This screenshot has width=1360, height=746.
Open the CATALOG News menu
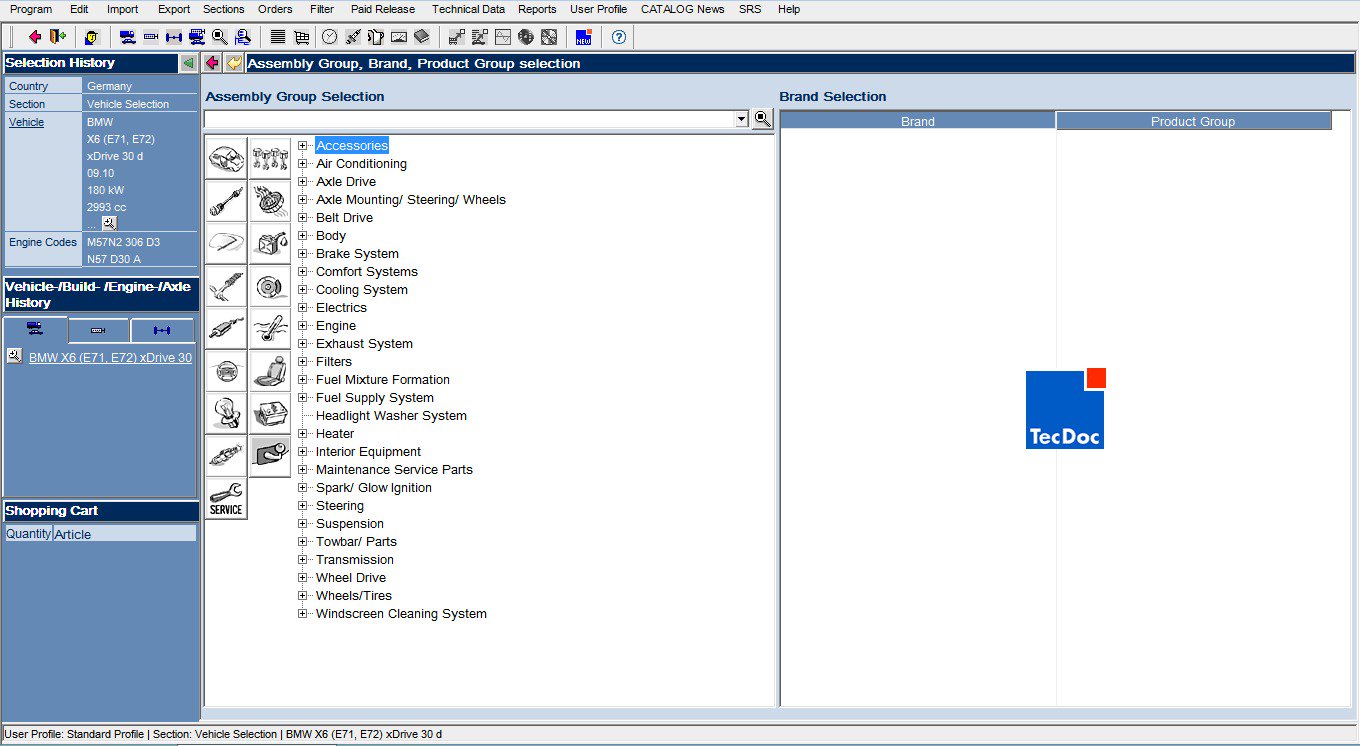(x=682, y=9)
